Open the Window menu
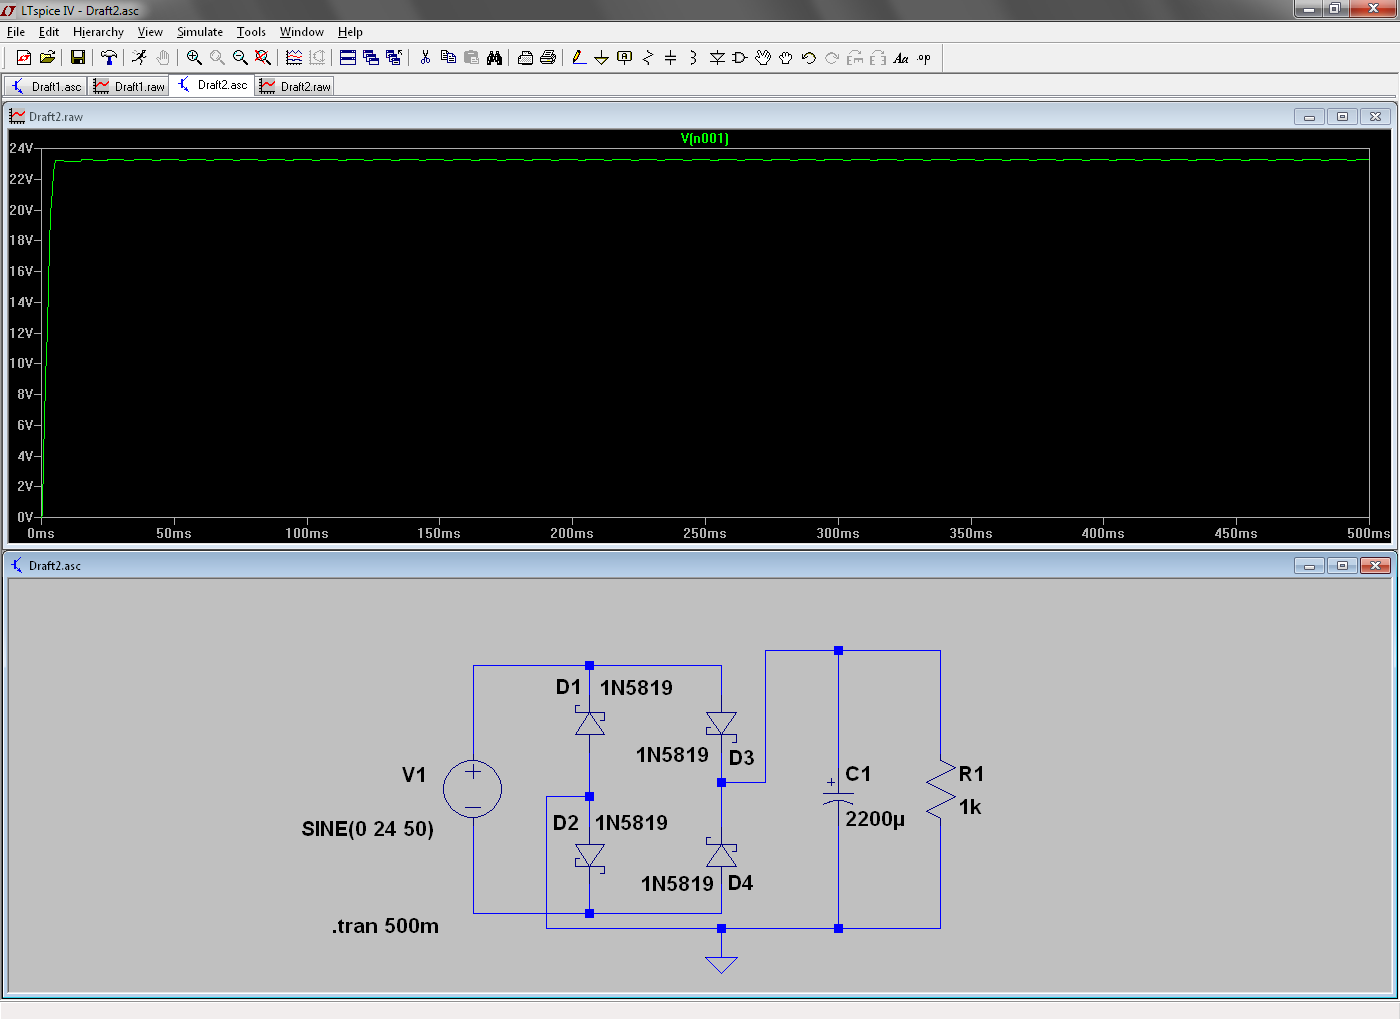 pos(302,32)
